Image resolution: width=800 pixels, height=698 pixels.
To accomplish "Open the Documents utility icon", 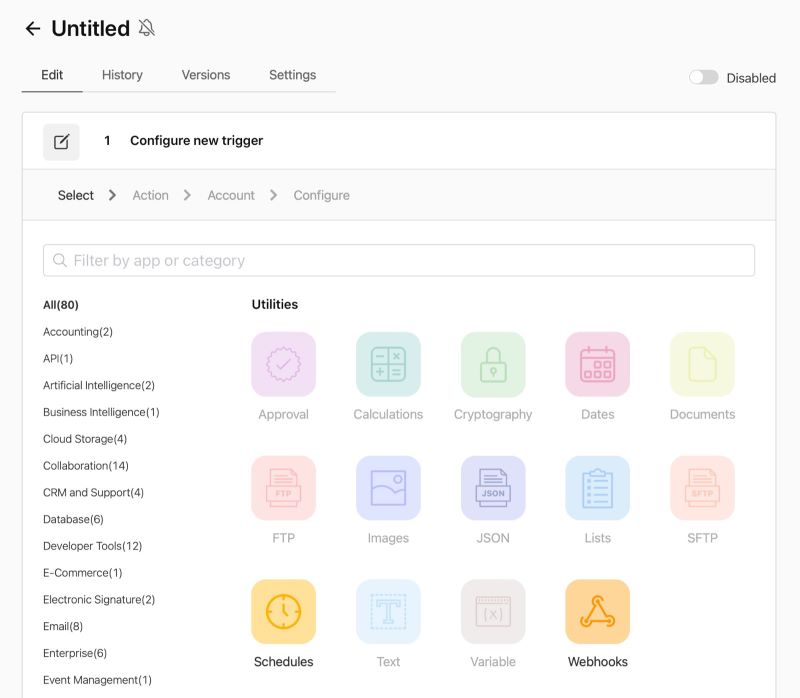I will tap(703, 364).
